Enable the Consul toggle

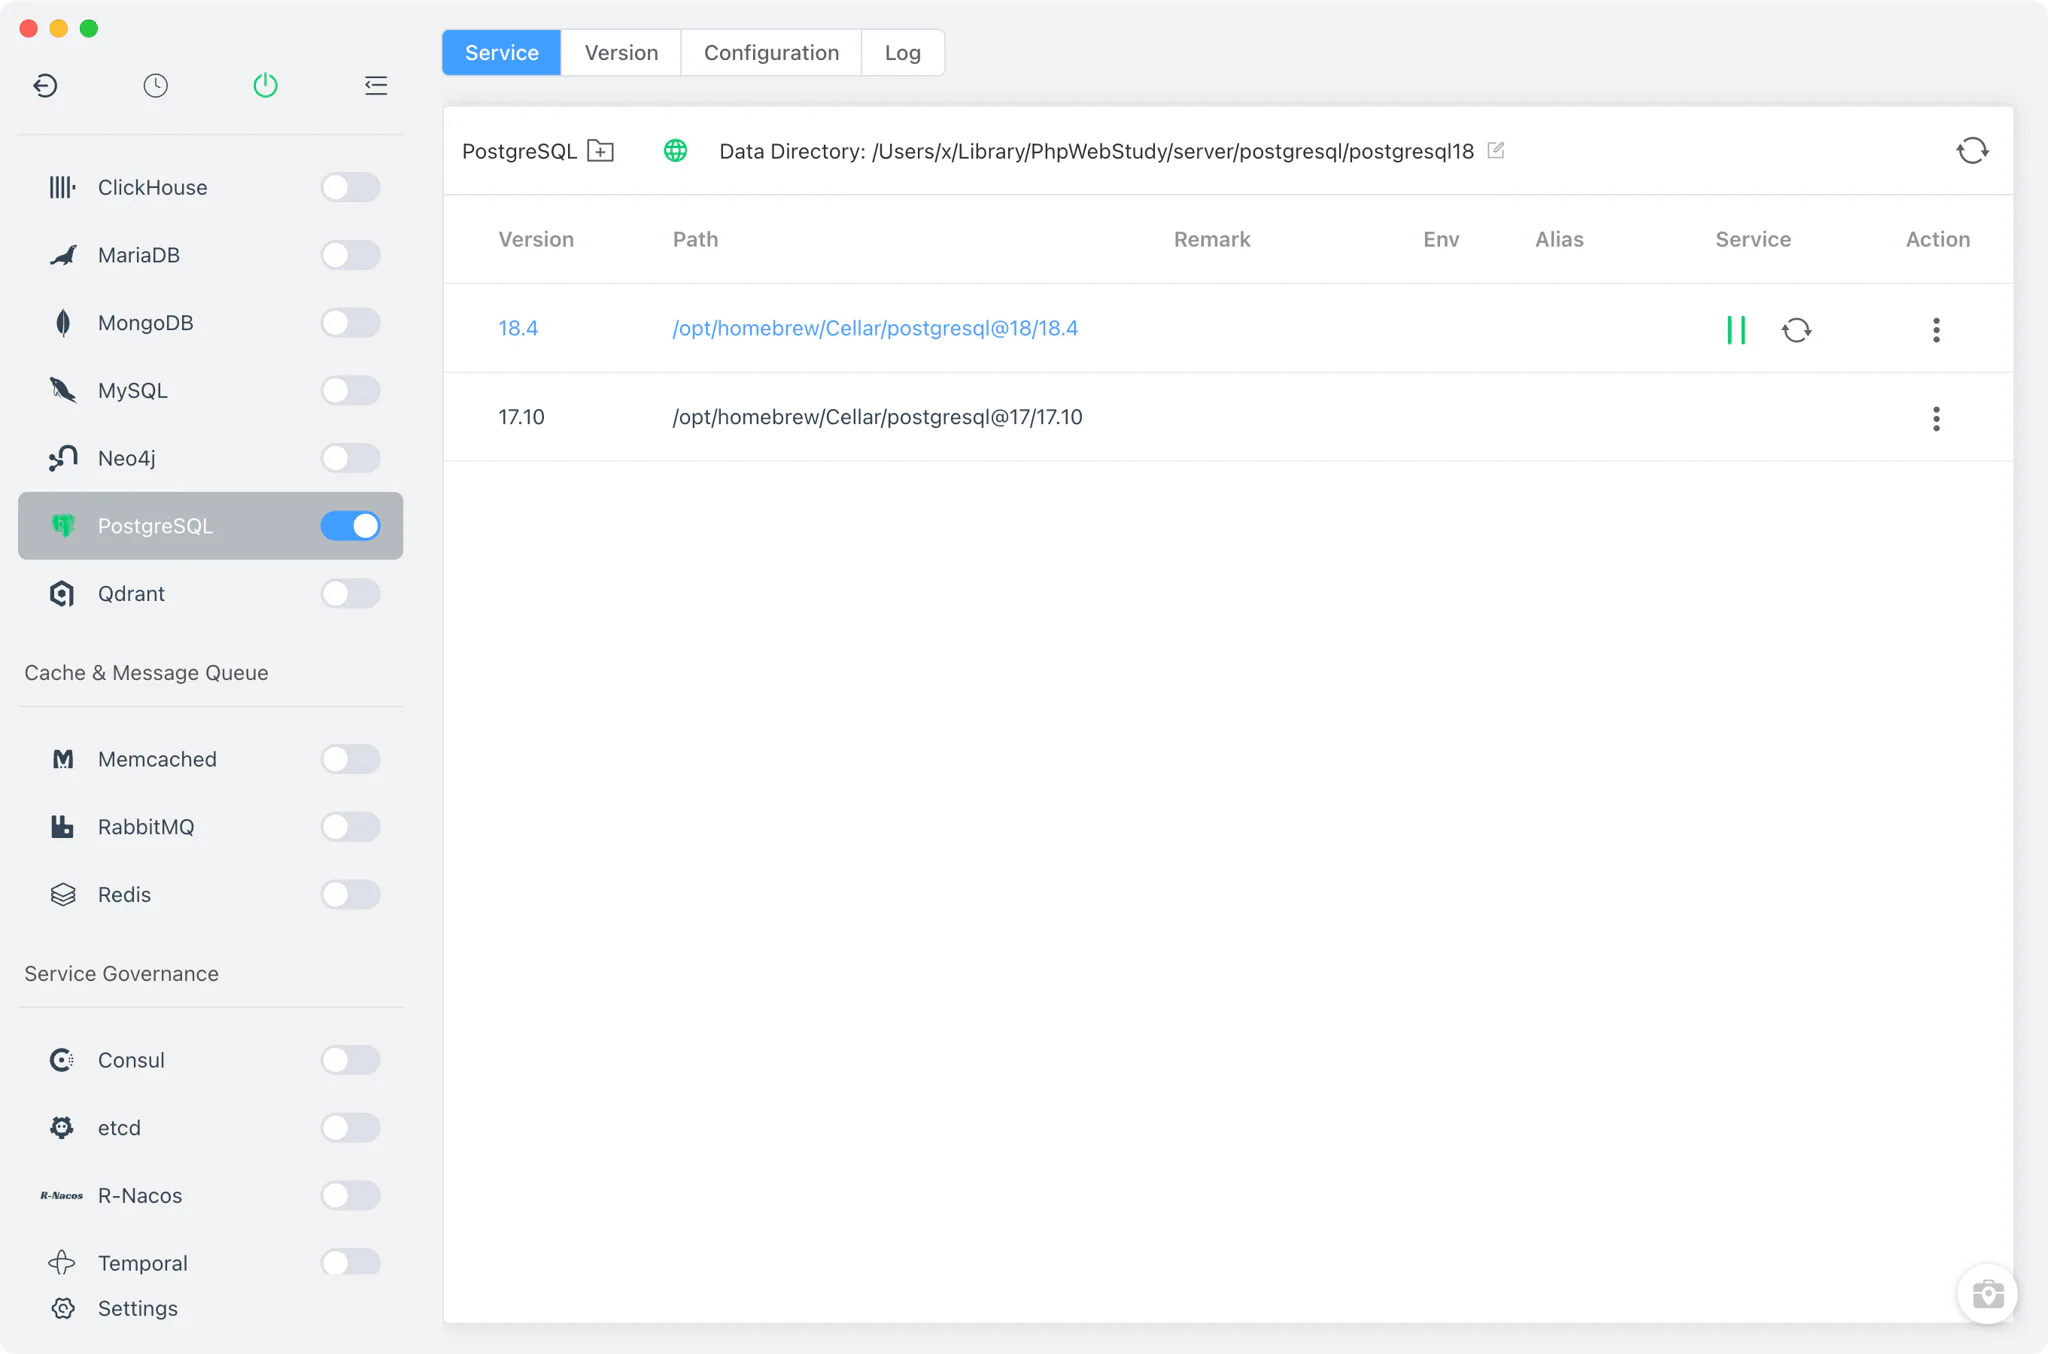(350, 1060)
